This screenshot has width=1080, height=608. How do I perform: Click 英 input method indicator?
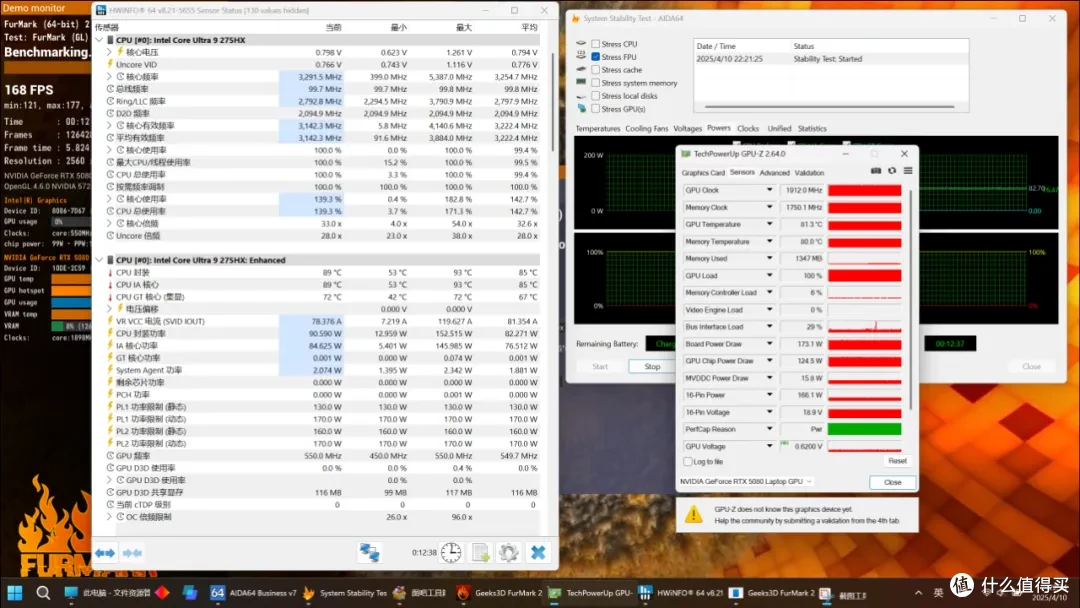pos(938,592)
